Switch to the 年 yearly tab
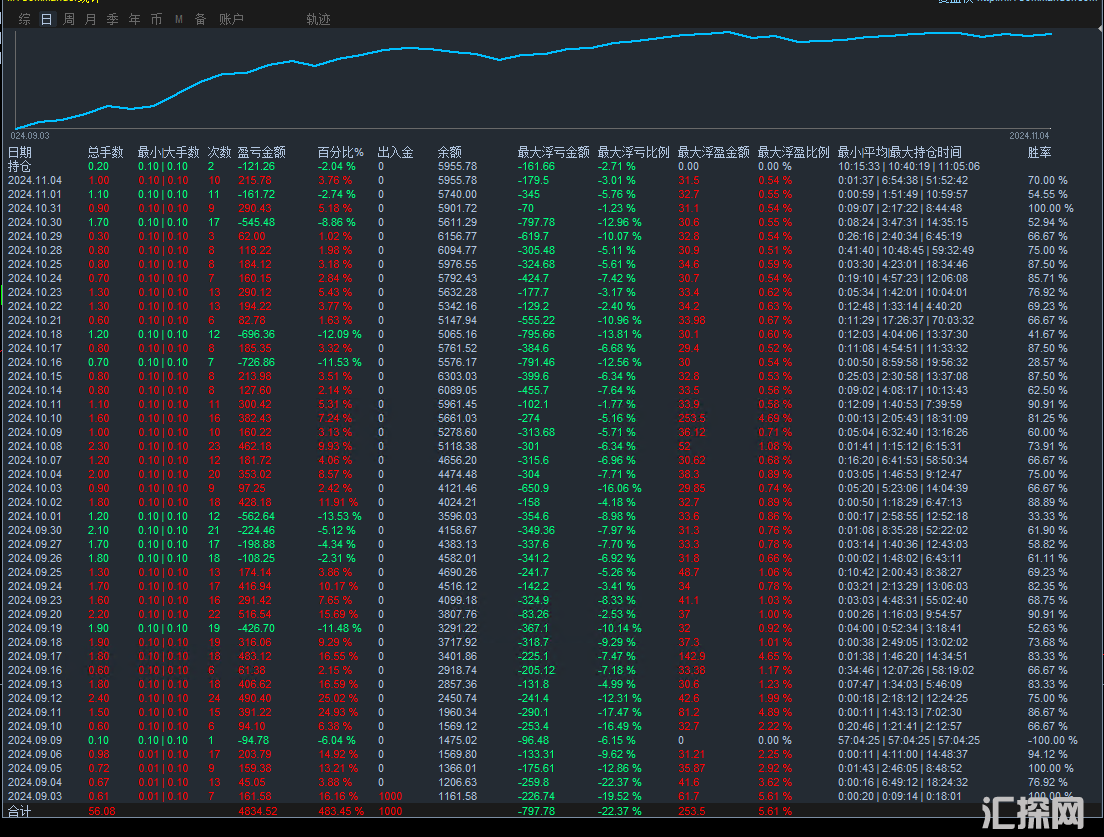 (x=134, y=19)
